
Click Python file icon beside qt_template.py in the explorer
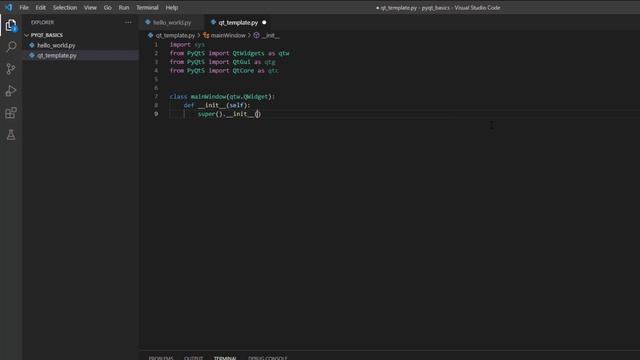tap(32, 55)
